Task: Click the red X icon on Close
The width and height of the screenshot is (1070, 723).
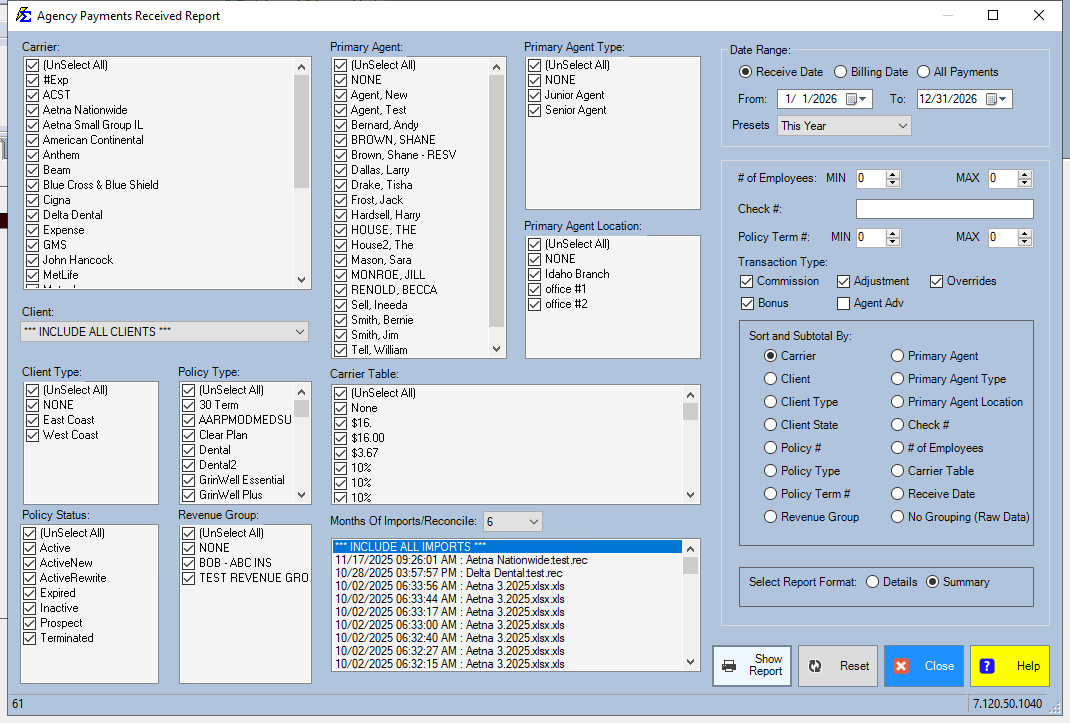Action: [x=901, y=666]
